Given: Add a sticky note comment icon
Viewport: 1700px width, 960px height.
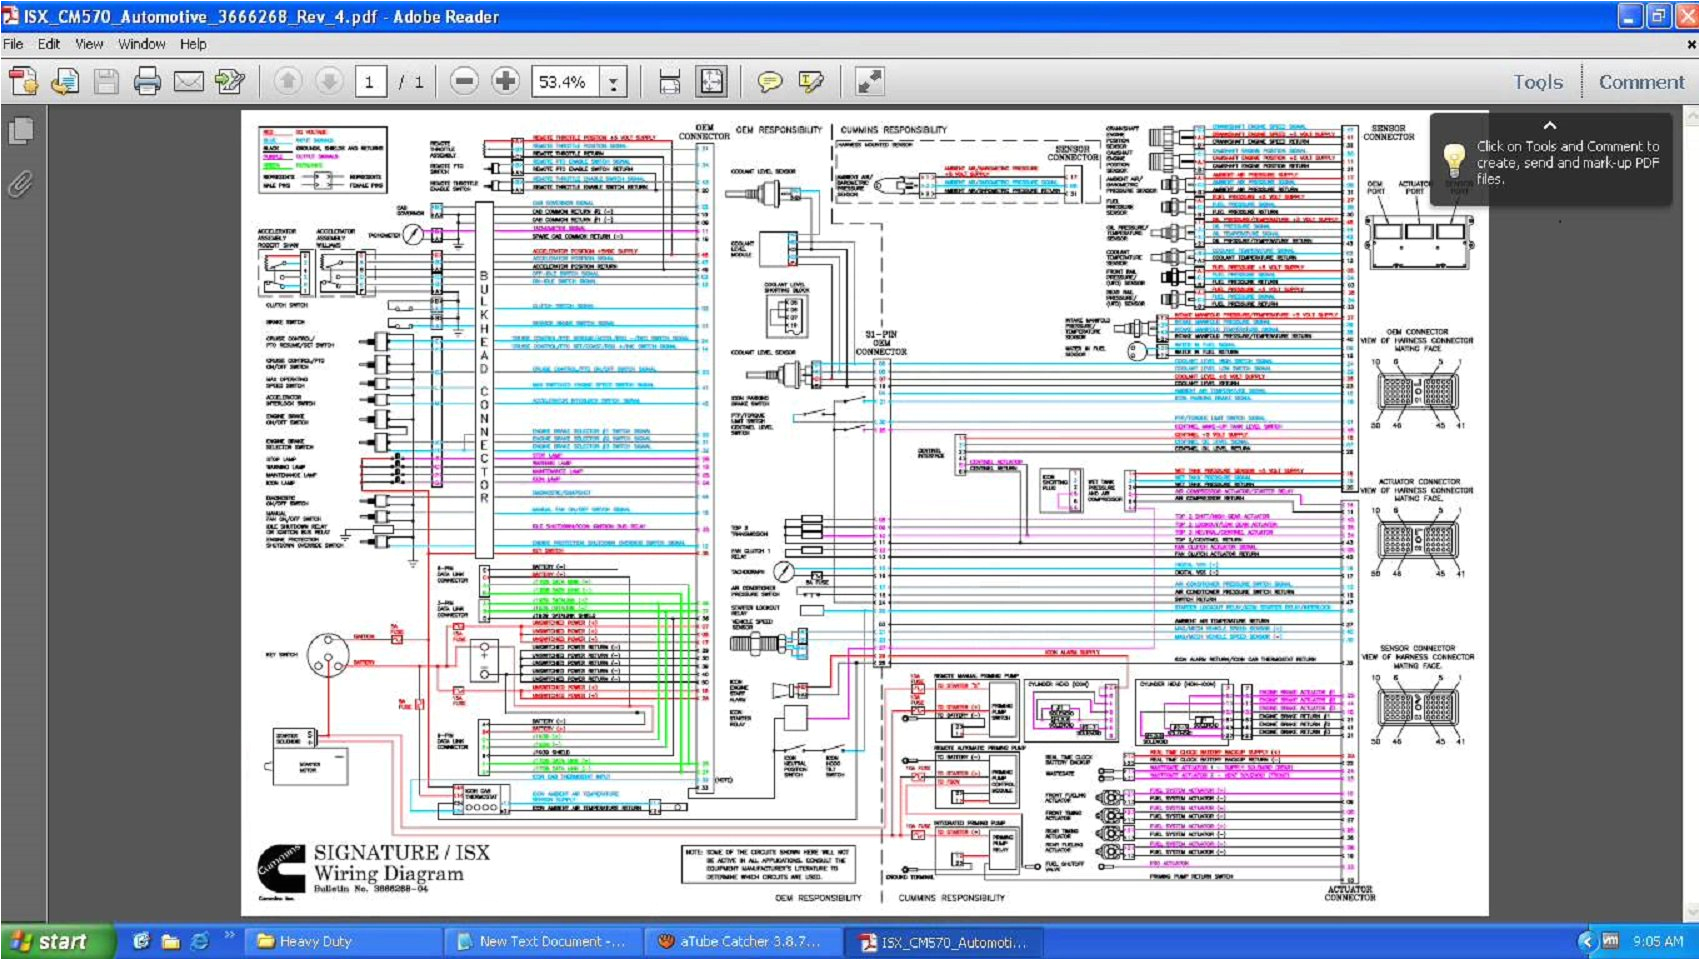Looking at the screenshot, I should (x=770, y=82).
